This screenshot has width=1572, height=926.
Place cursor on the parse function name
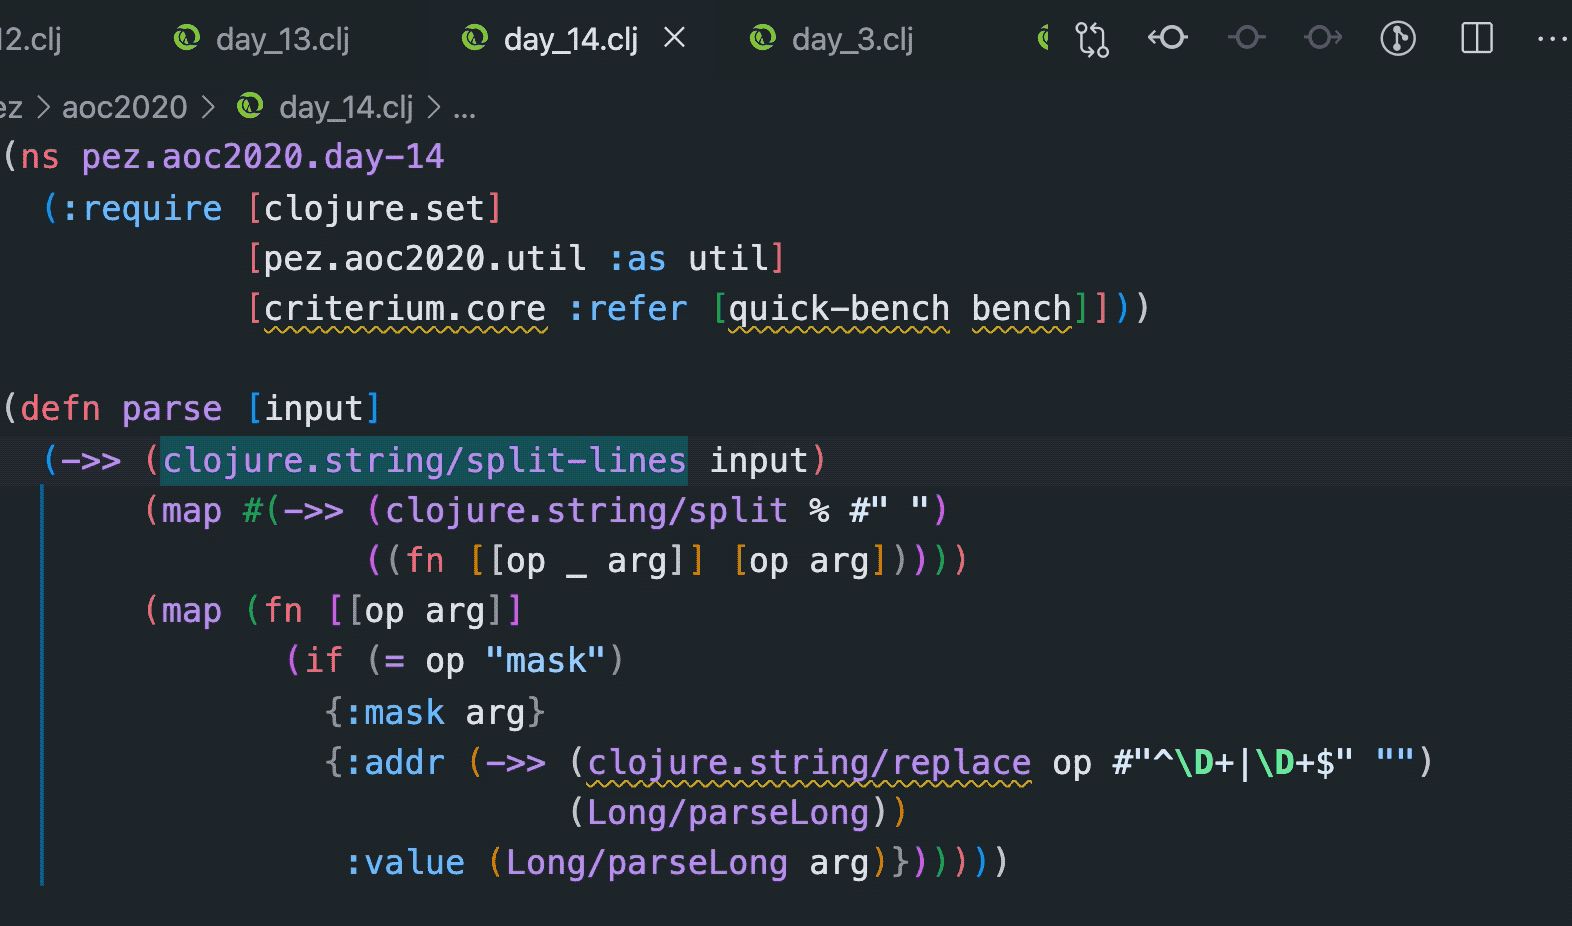(x=172, y=409)
